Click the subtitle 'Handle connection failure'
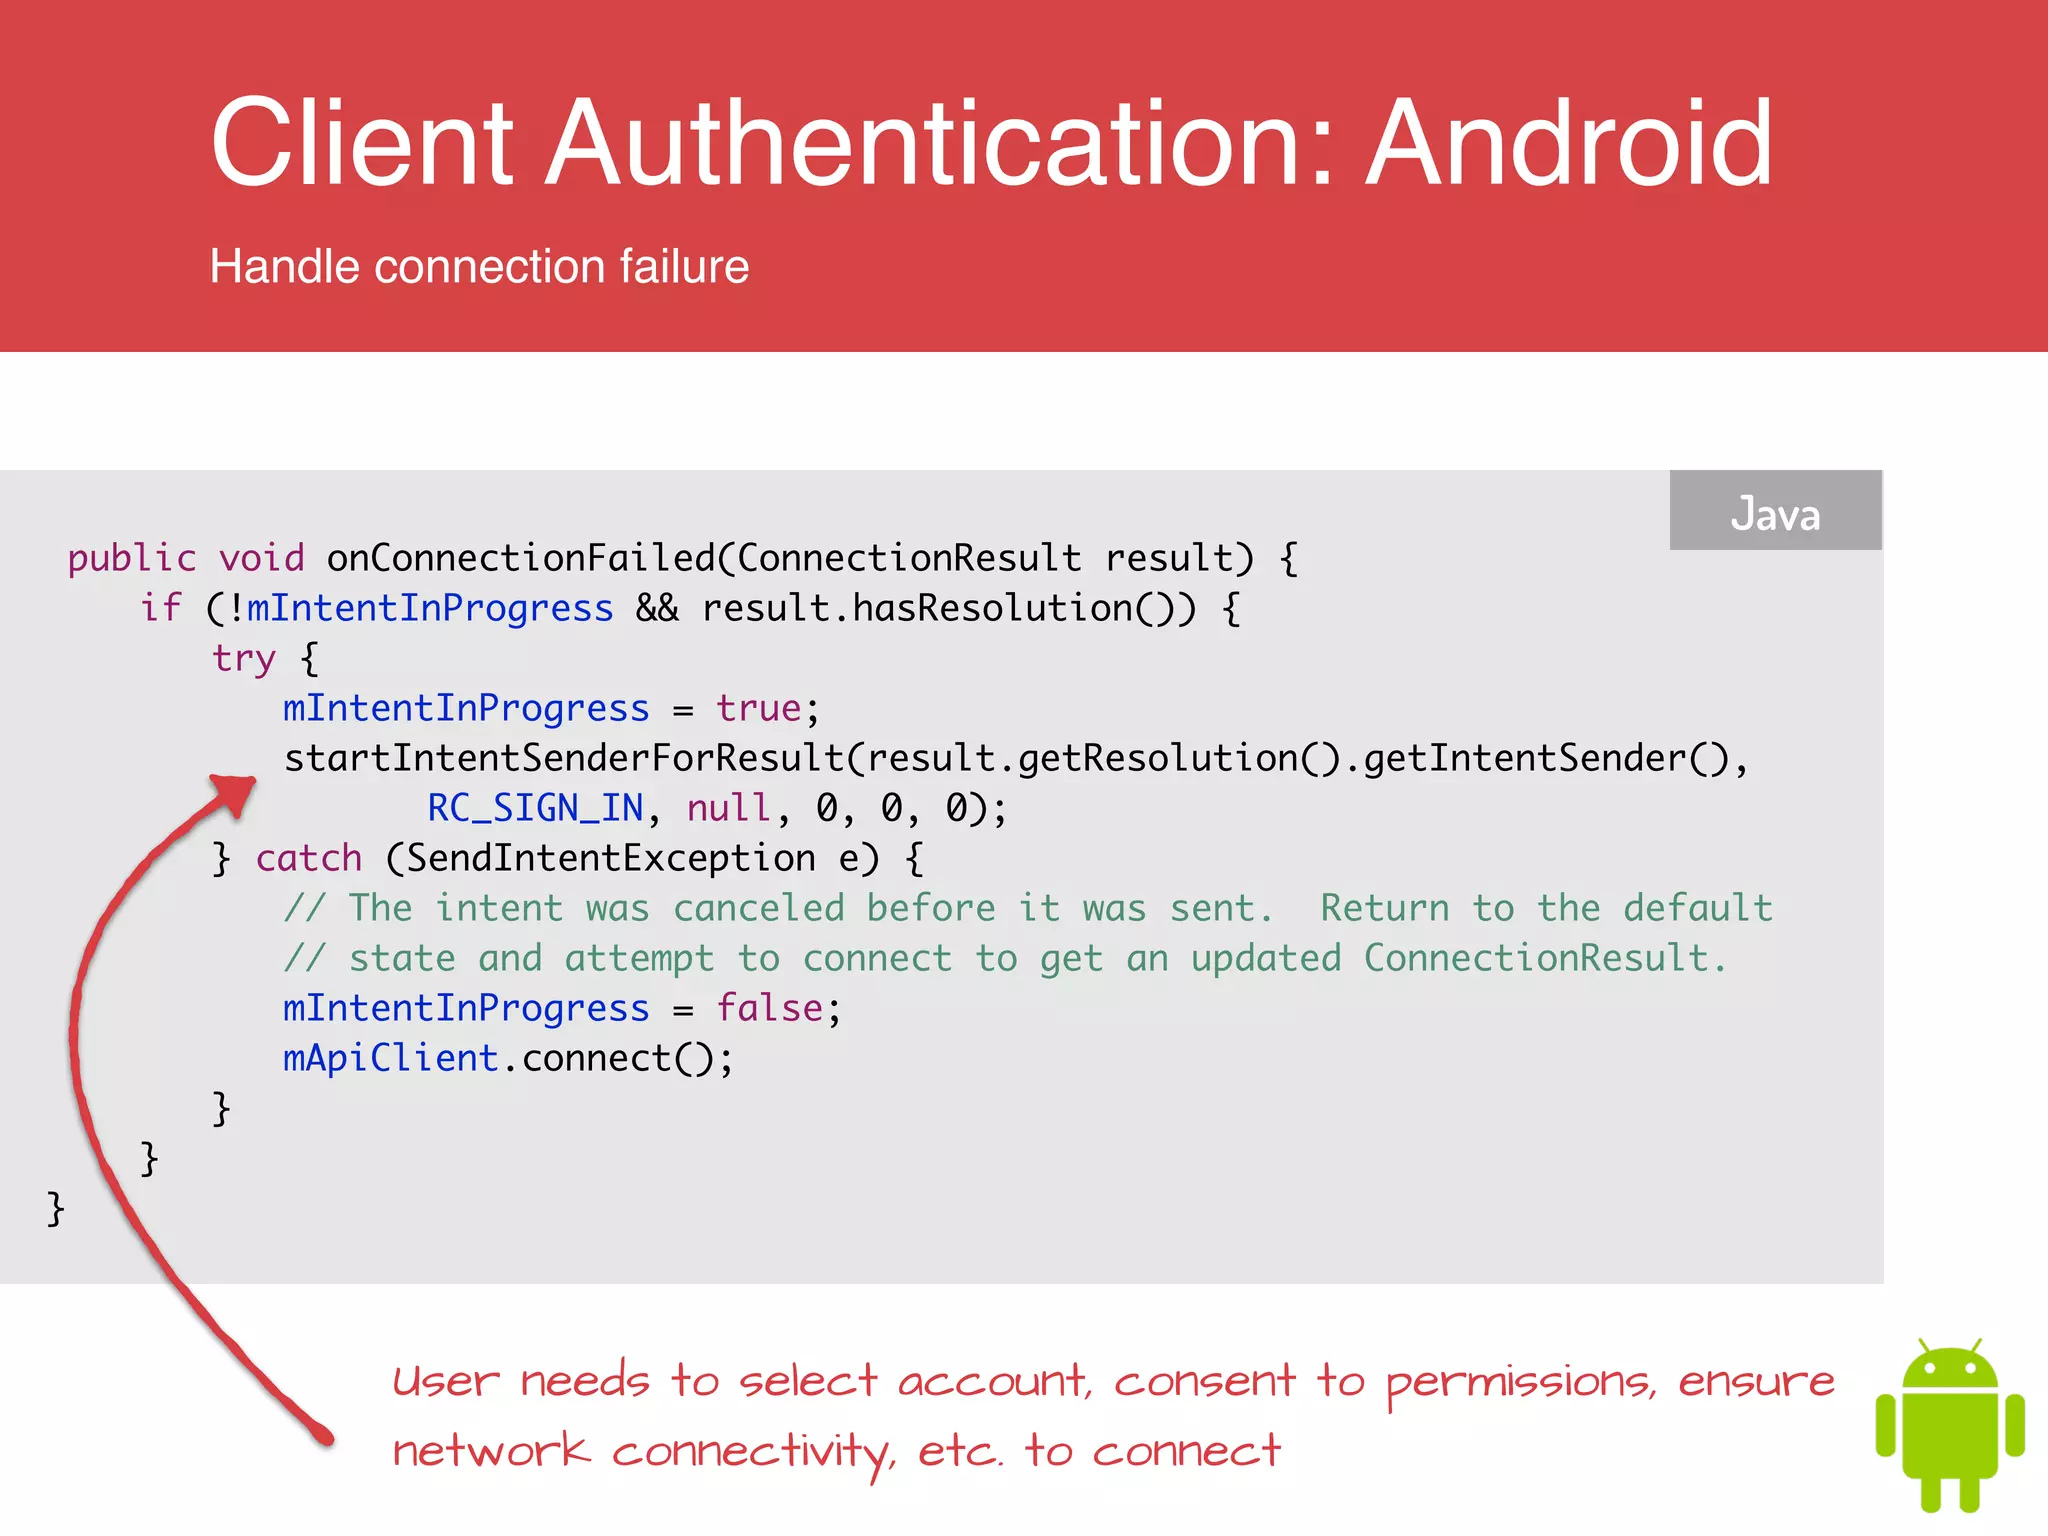Screen dimensions: 2048x1536 coord(479,266)
